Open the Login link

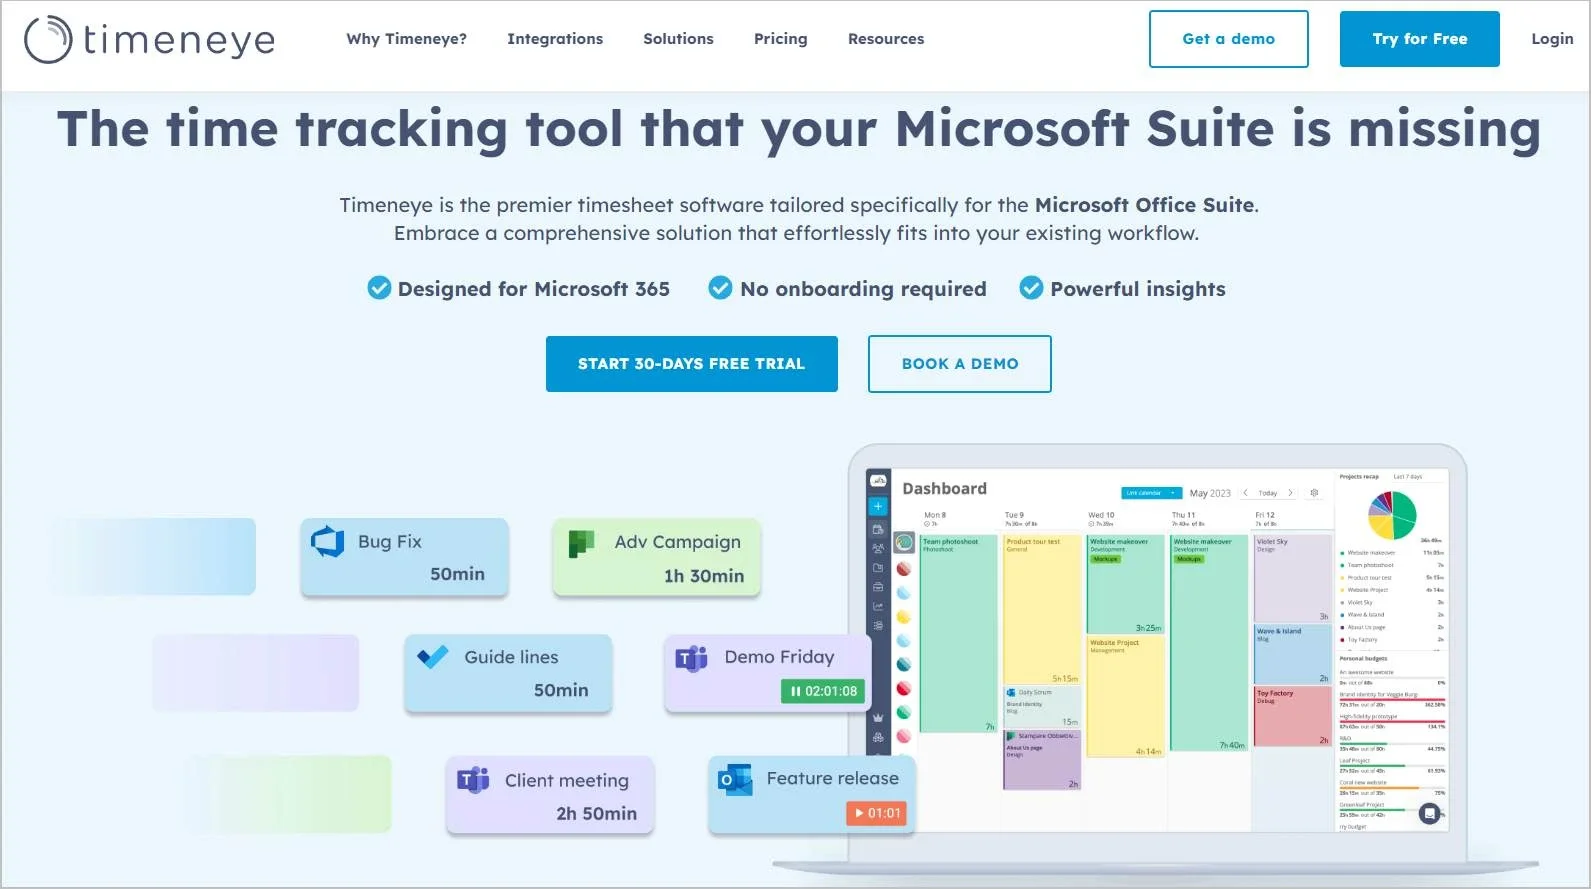click(1552, 39)
